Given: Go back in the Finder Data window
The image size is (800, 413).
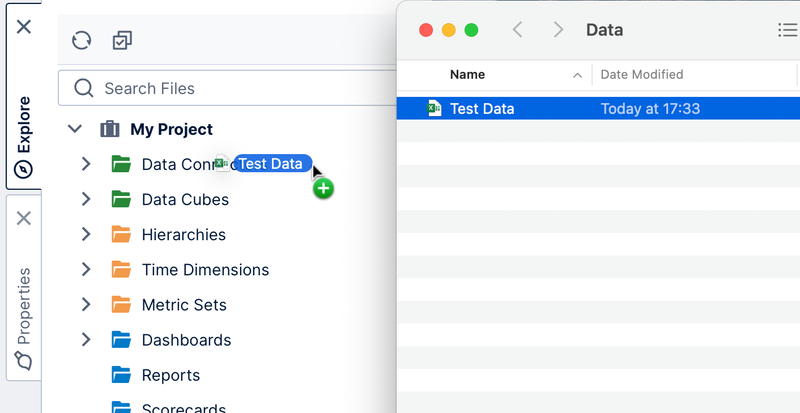Looking at the screenshot, I should 517,30.
